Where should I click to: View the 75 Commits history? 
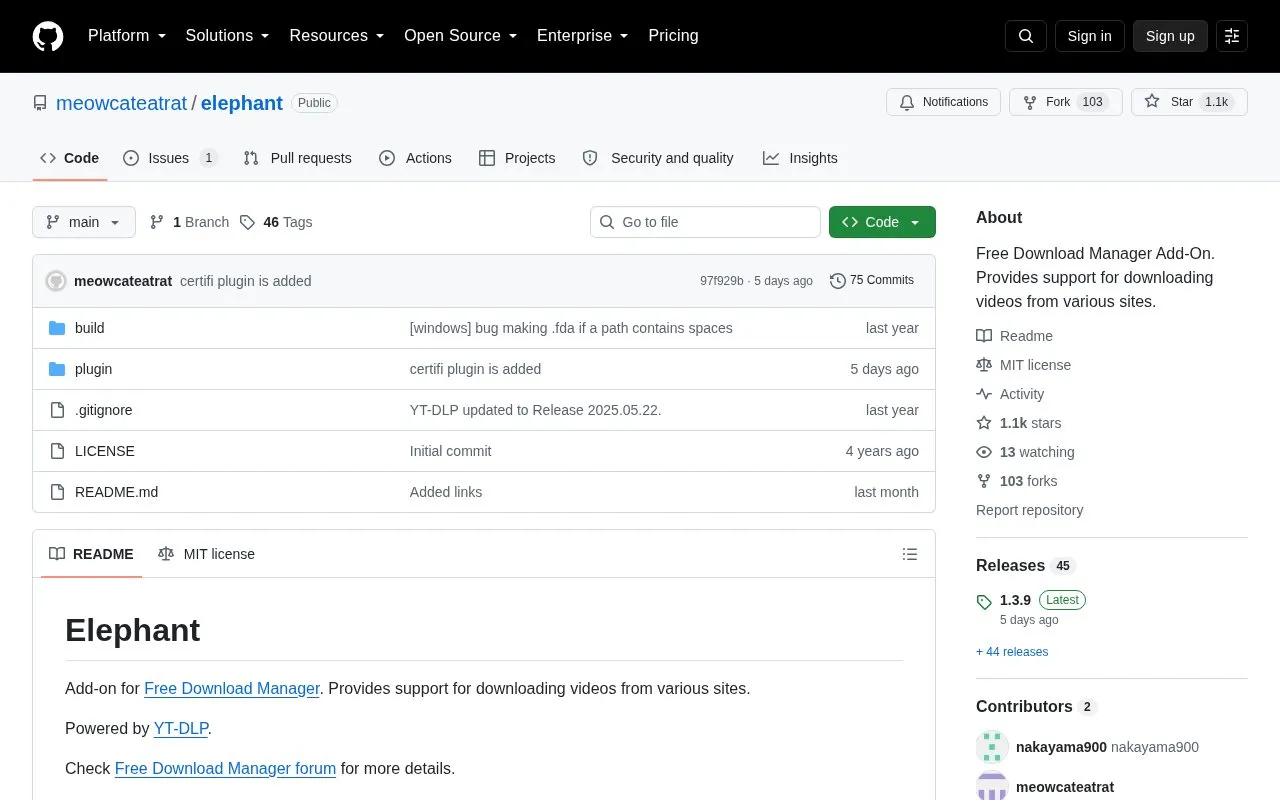872,280
